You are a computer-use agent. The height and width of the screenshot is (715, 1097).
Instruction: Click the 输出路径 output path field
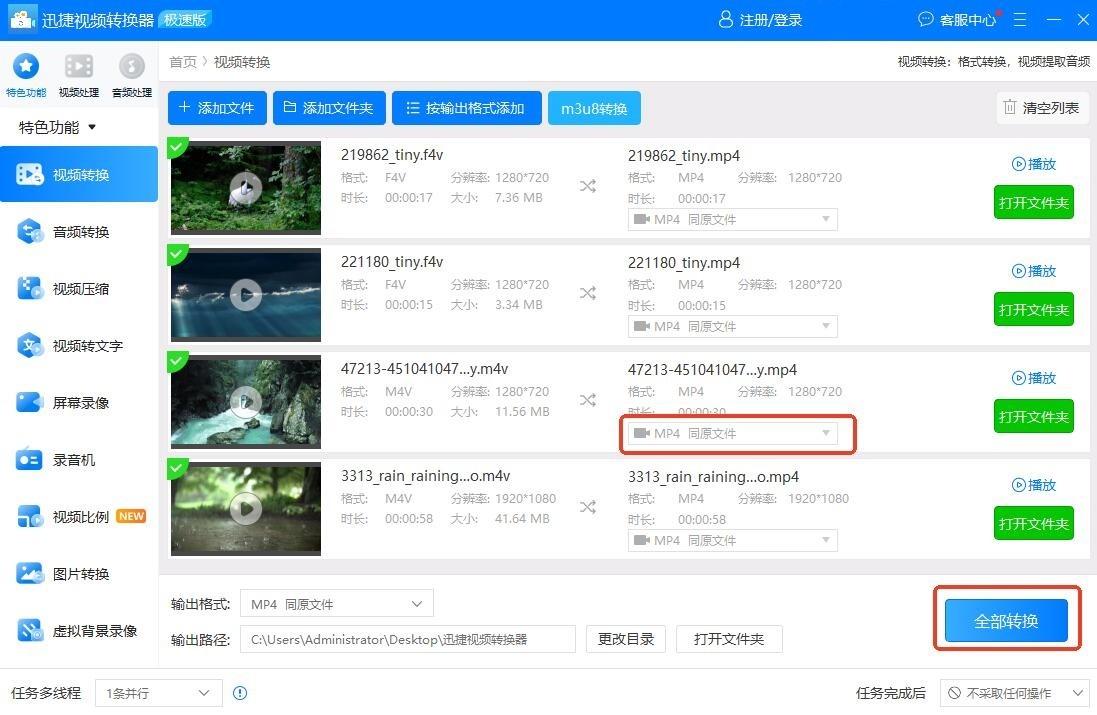click(x=407, y=639)
